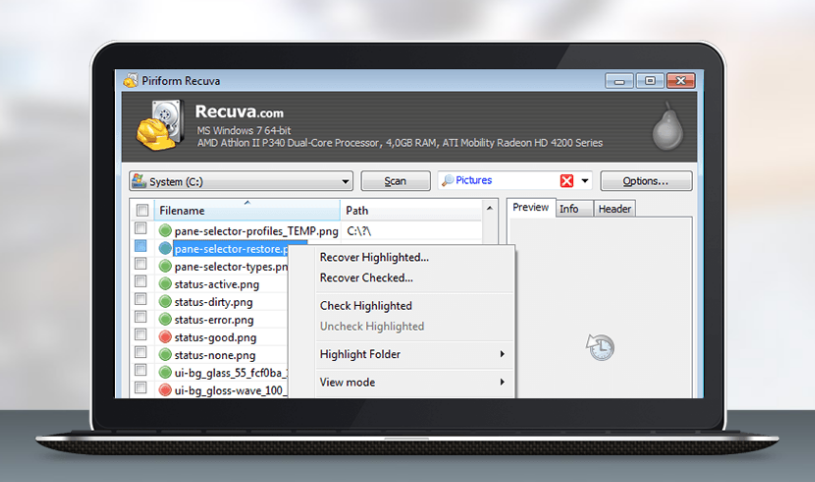
Task: Click the C:\?\ path cell
Action: (x=359, y=231)
